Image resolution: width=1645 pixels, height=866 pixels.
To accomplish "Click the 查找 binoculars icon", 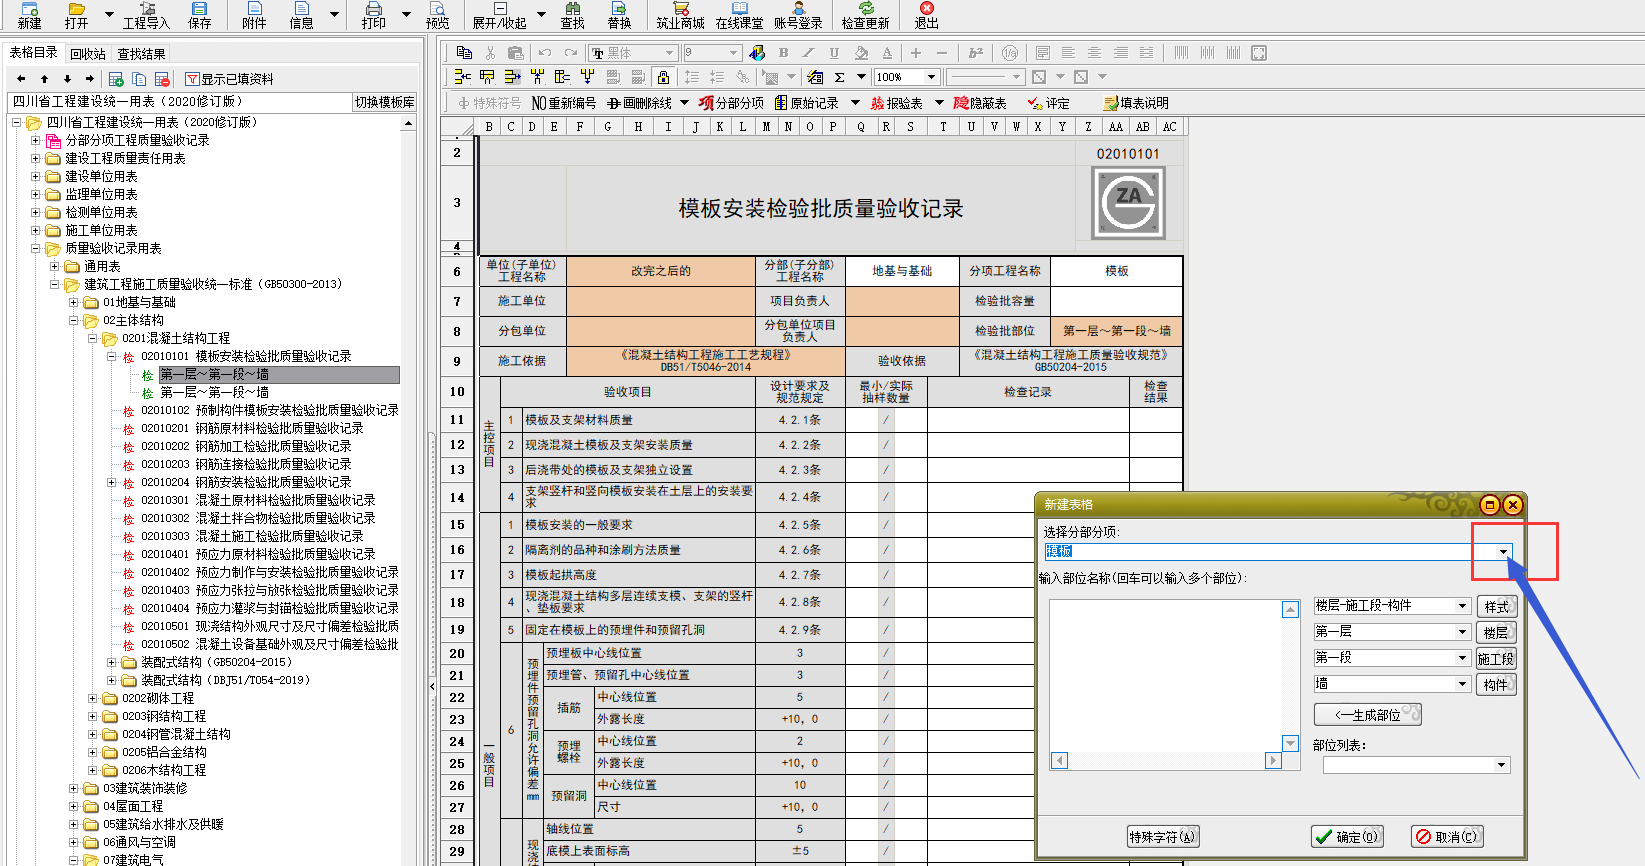I will [572, 9].
